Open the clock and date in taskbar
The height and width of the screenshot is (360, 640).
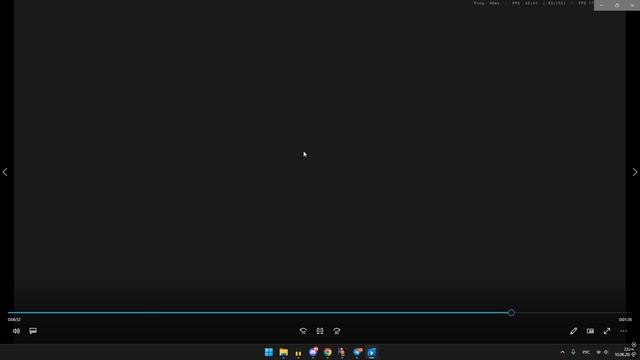tap(623, 352)
